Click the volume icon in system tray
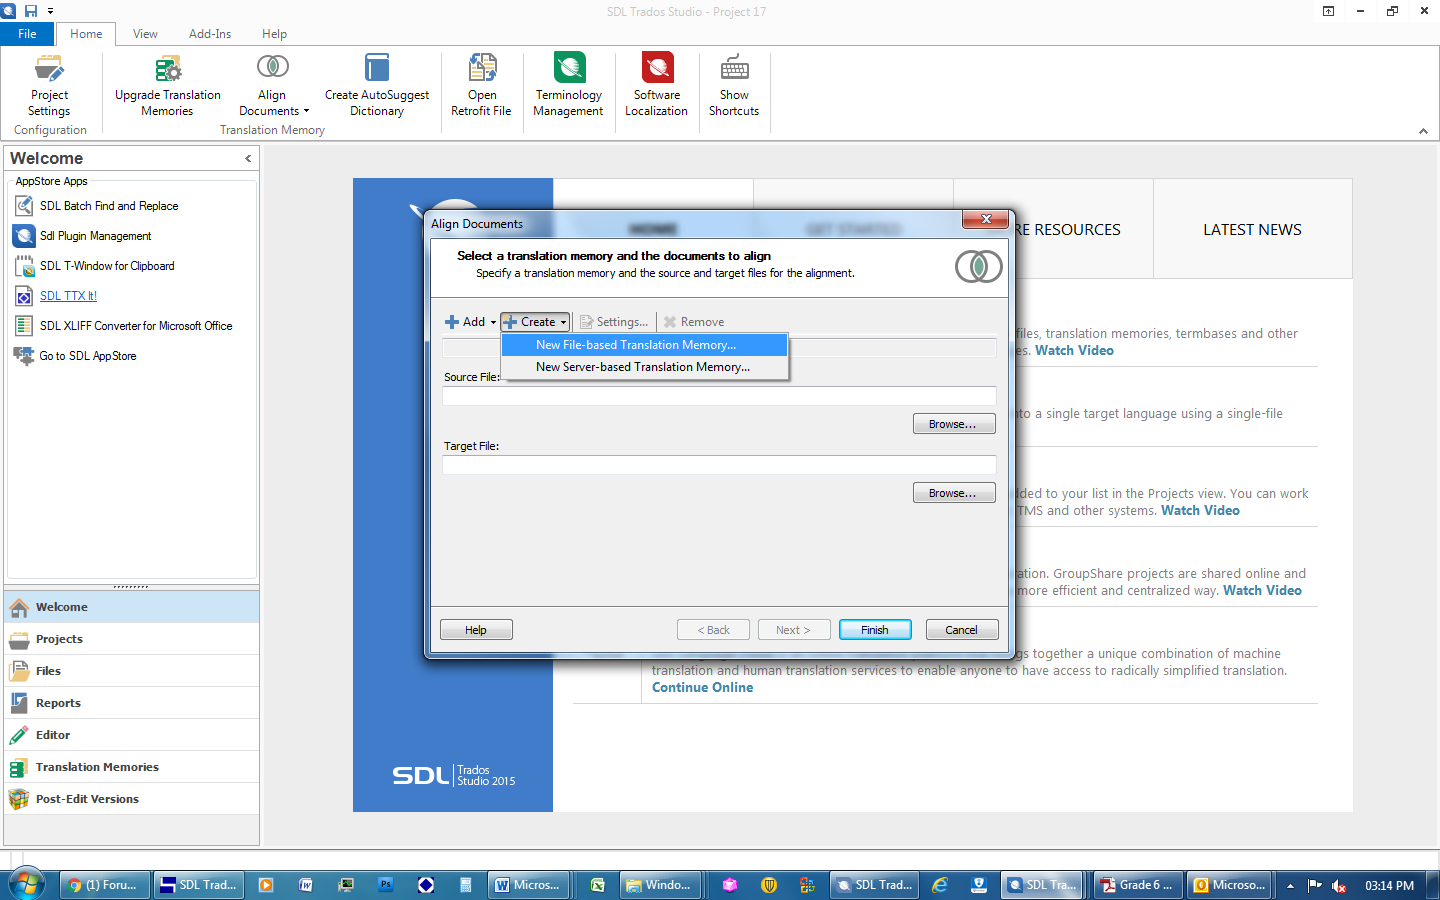Screen dimensions: 1440x900 point(1338,886)
